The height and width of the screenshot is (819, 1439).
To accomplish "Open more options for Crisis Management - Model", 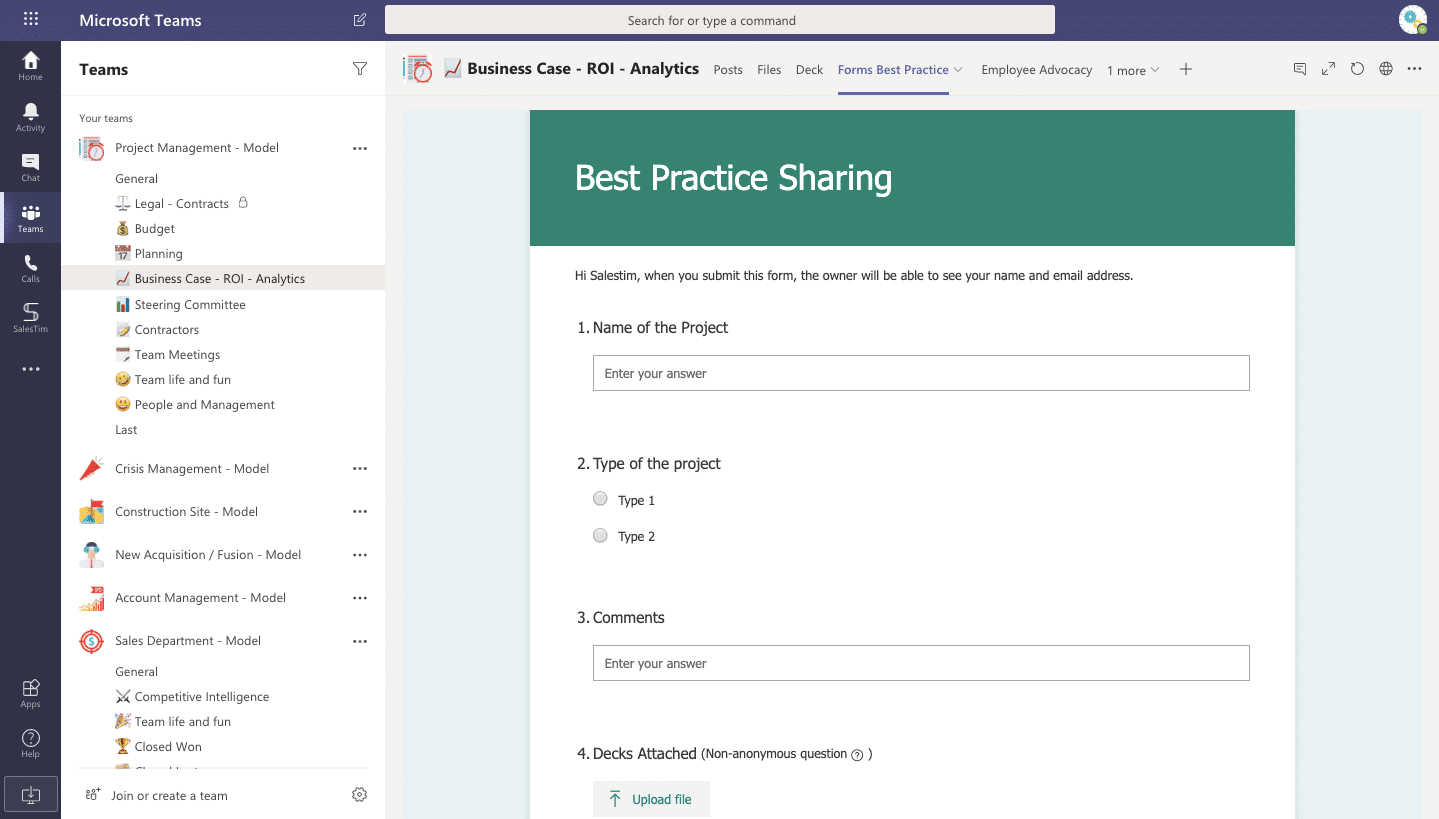I will [x=360, y=469].
